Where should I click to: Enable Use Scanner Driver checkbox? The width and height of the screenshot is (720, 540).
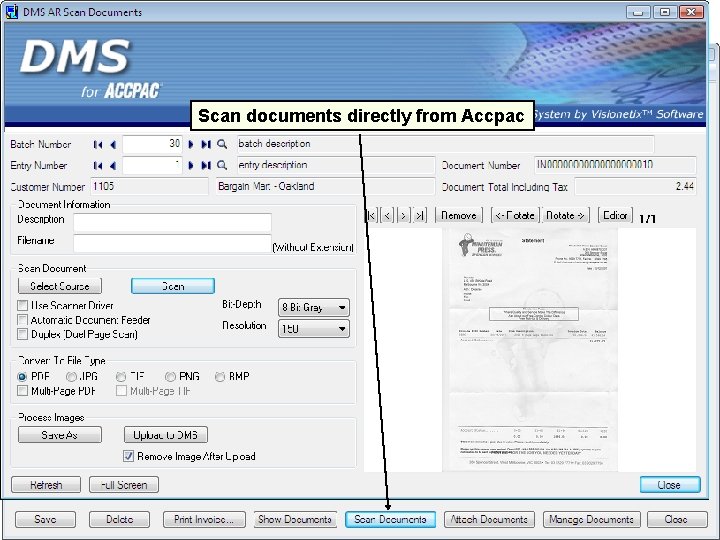click(22, 305)
